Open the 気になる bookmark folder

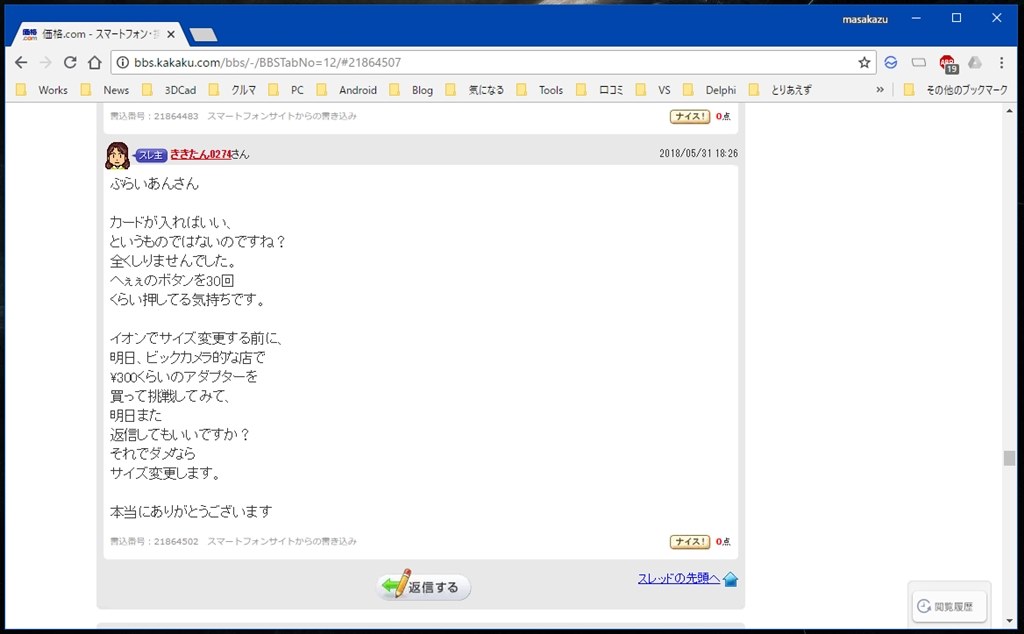475,90
